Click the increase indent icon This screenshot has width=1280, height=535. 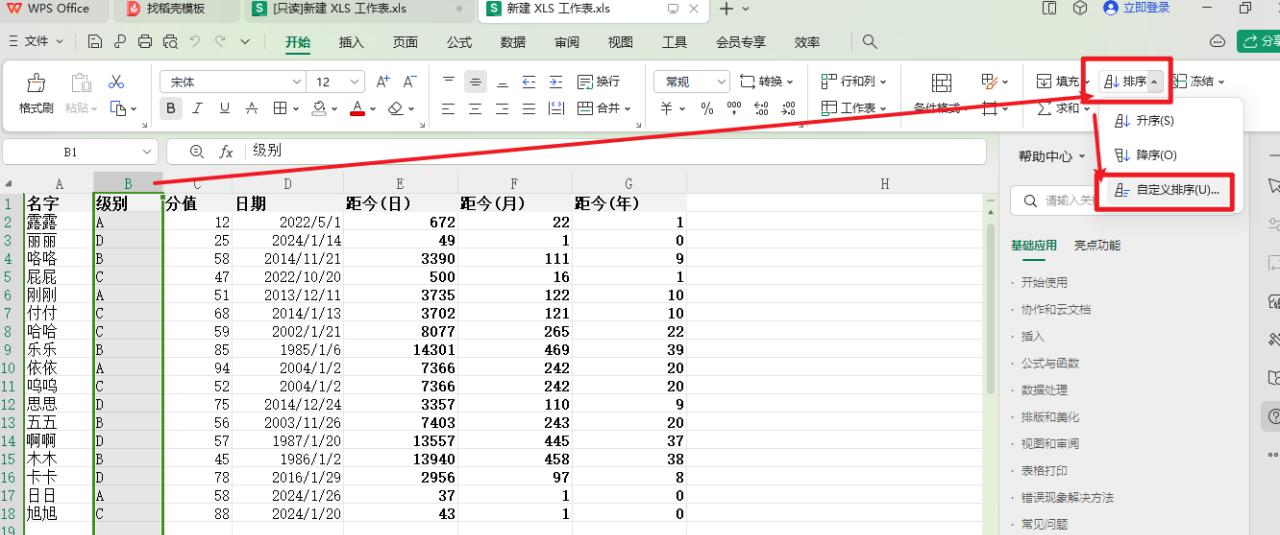point(556,82)
